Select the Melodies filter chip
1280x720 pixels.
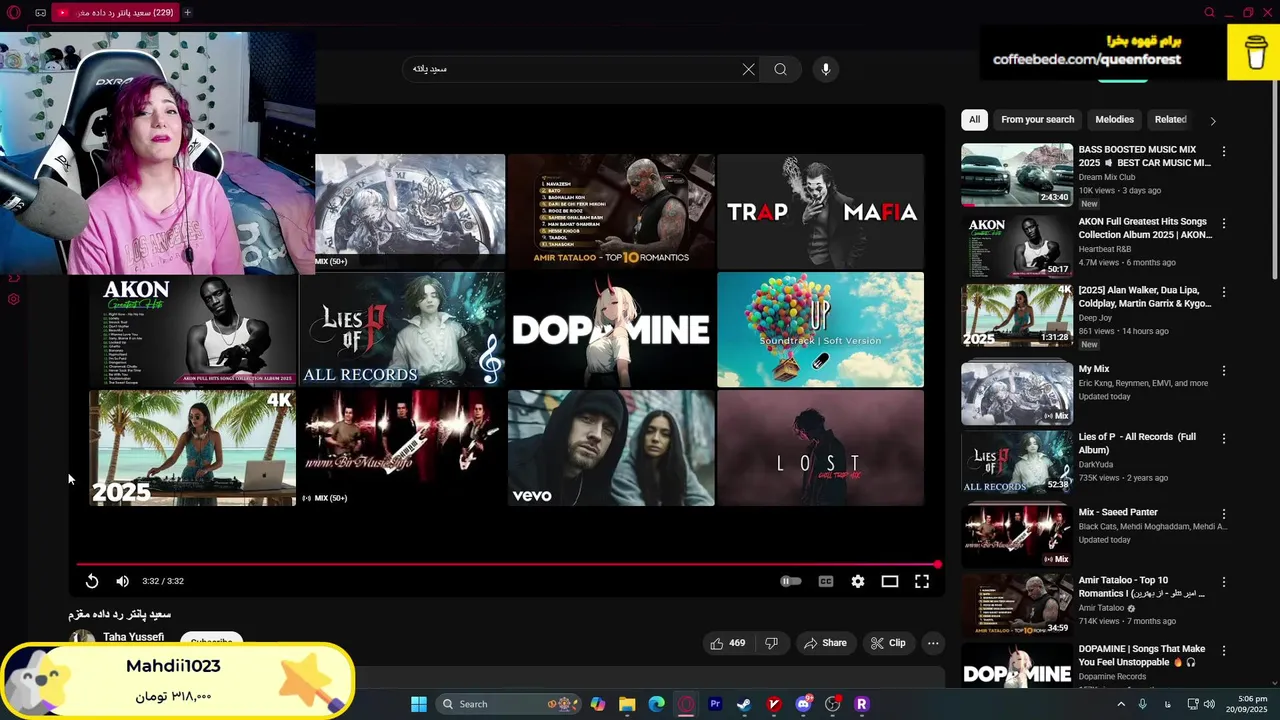pyautogui.click(x=1114, y=119)
